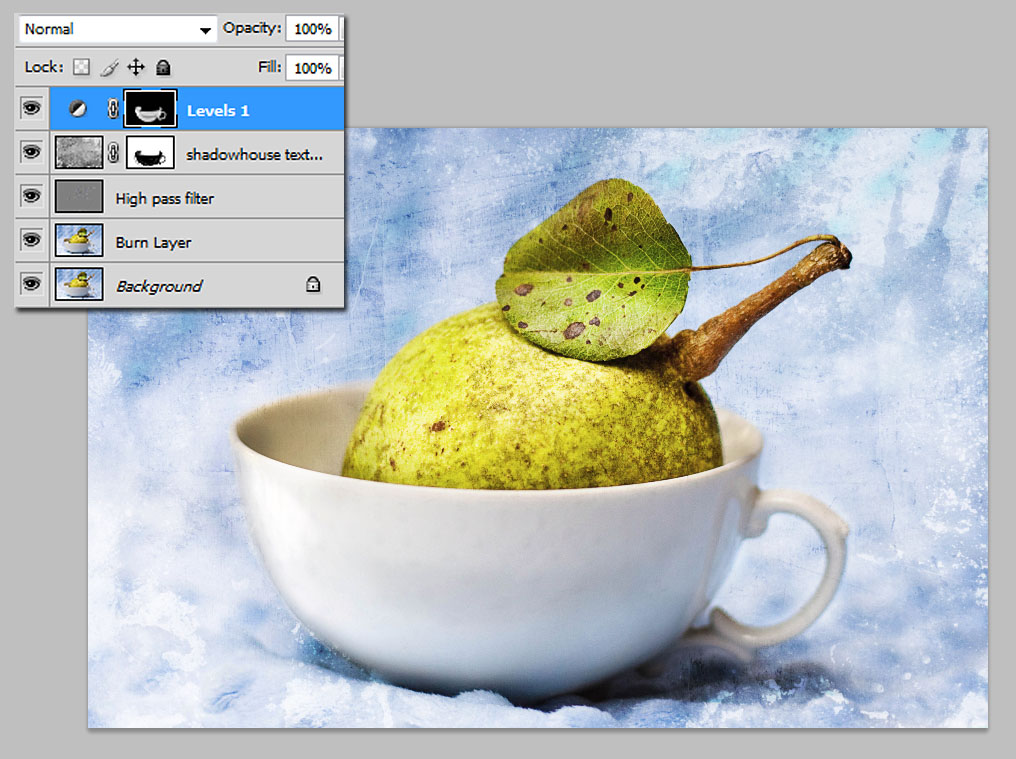Toggle visibility of Burn Layer

pyautogui.click(x=31, y=241)
